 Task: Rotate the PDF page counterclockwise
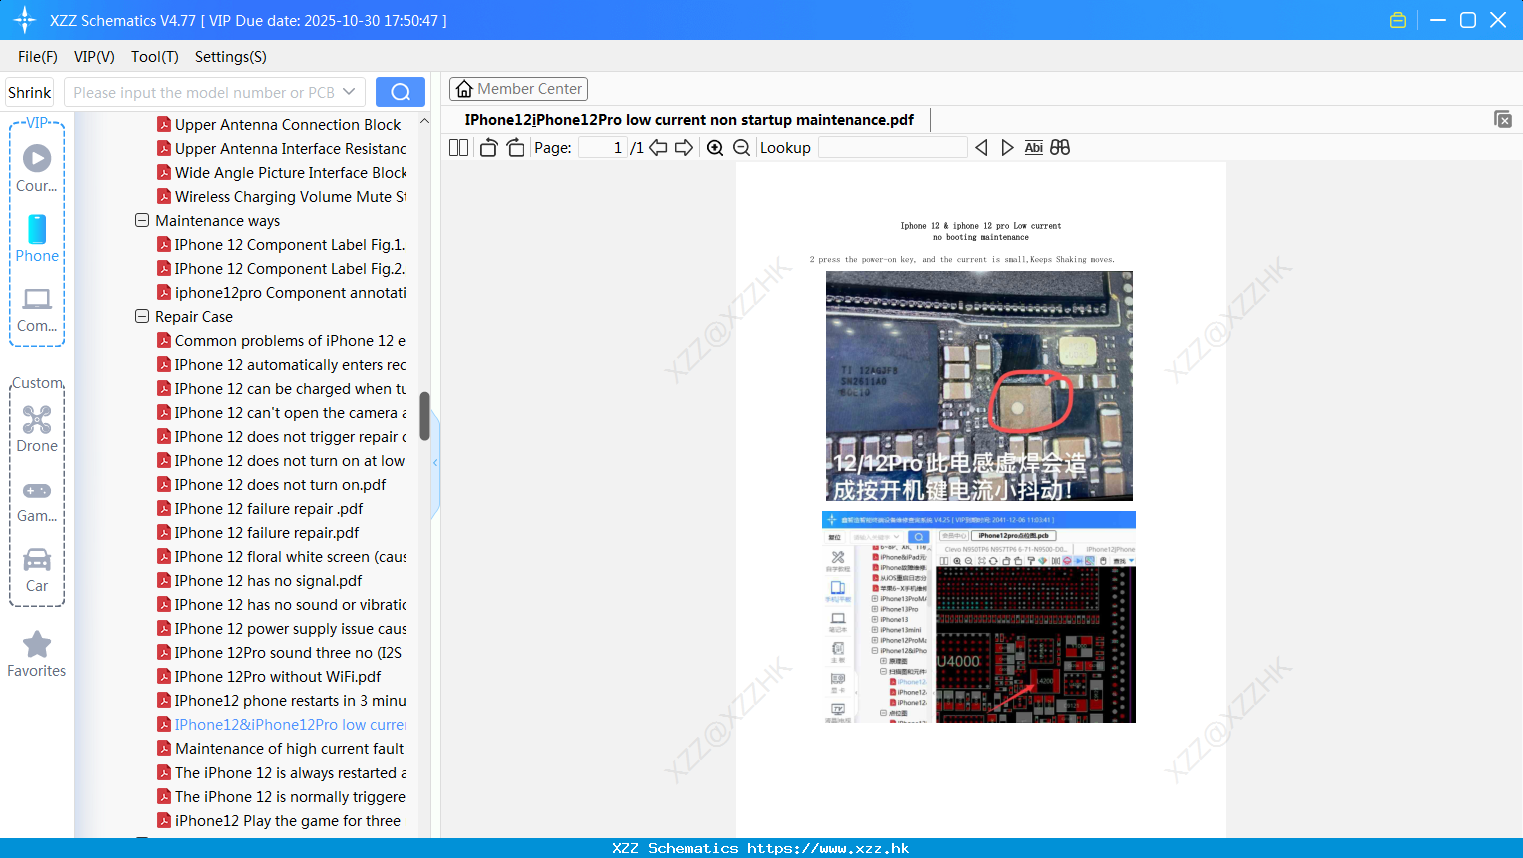pyautogui.click(x=488, y=147)
